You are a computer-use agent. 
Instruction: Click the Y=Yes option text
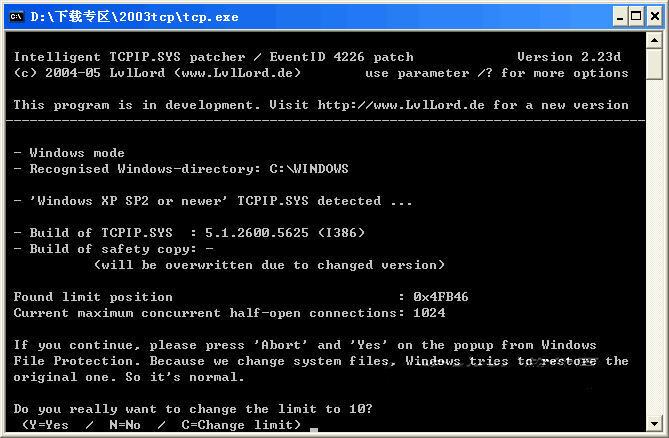click(x=48, y=425)
